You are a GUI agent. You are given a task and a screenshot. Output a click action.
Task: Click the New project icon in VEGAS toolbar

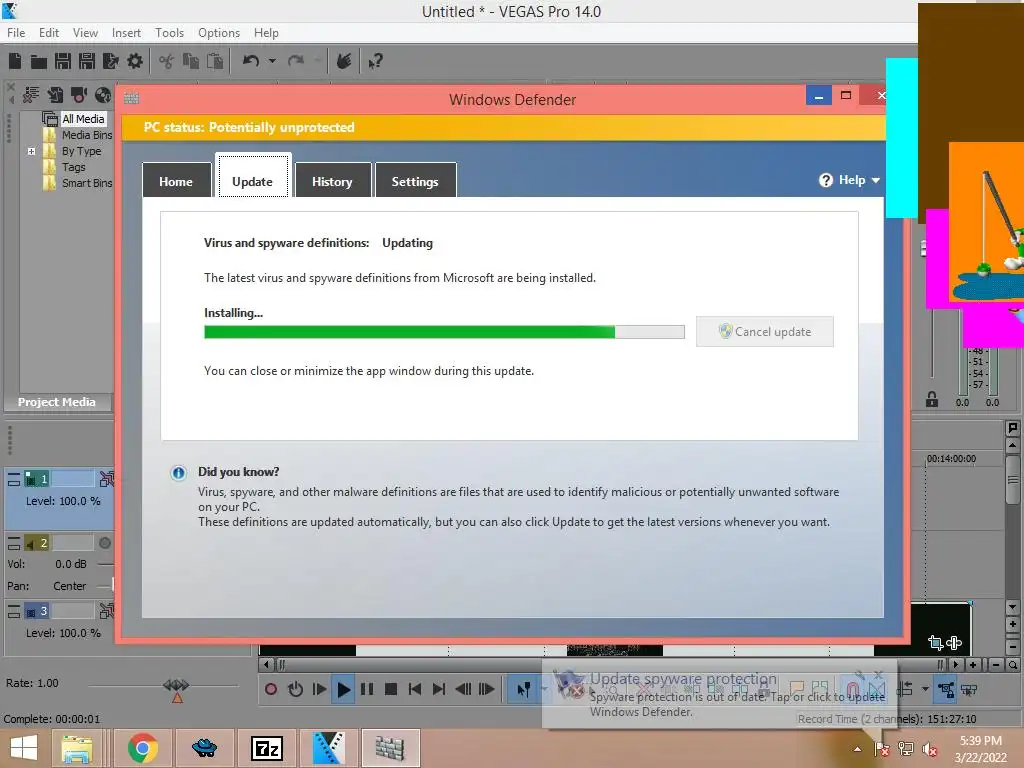click(x=15, y=61)
